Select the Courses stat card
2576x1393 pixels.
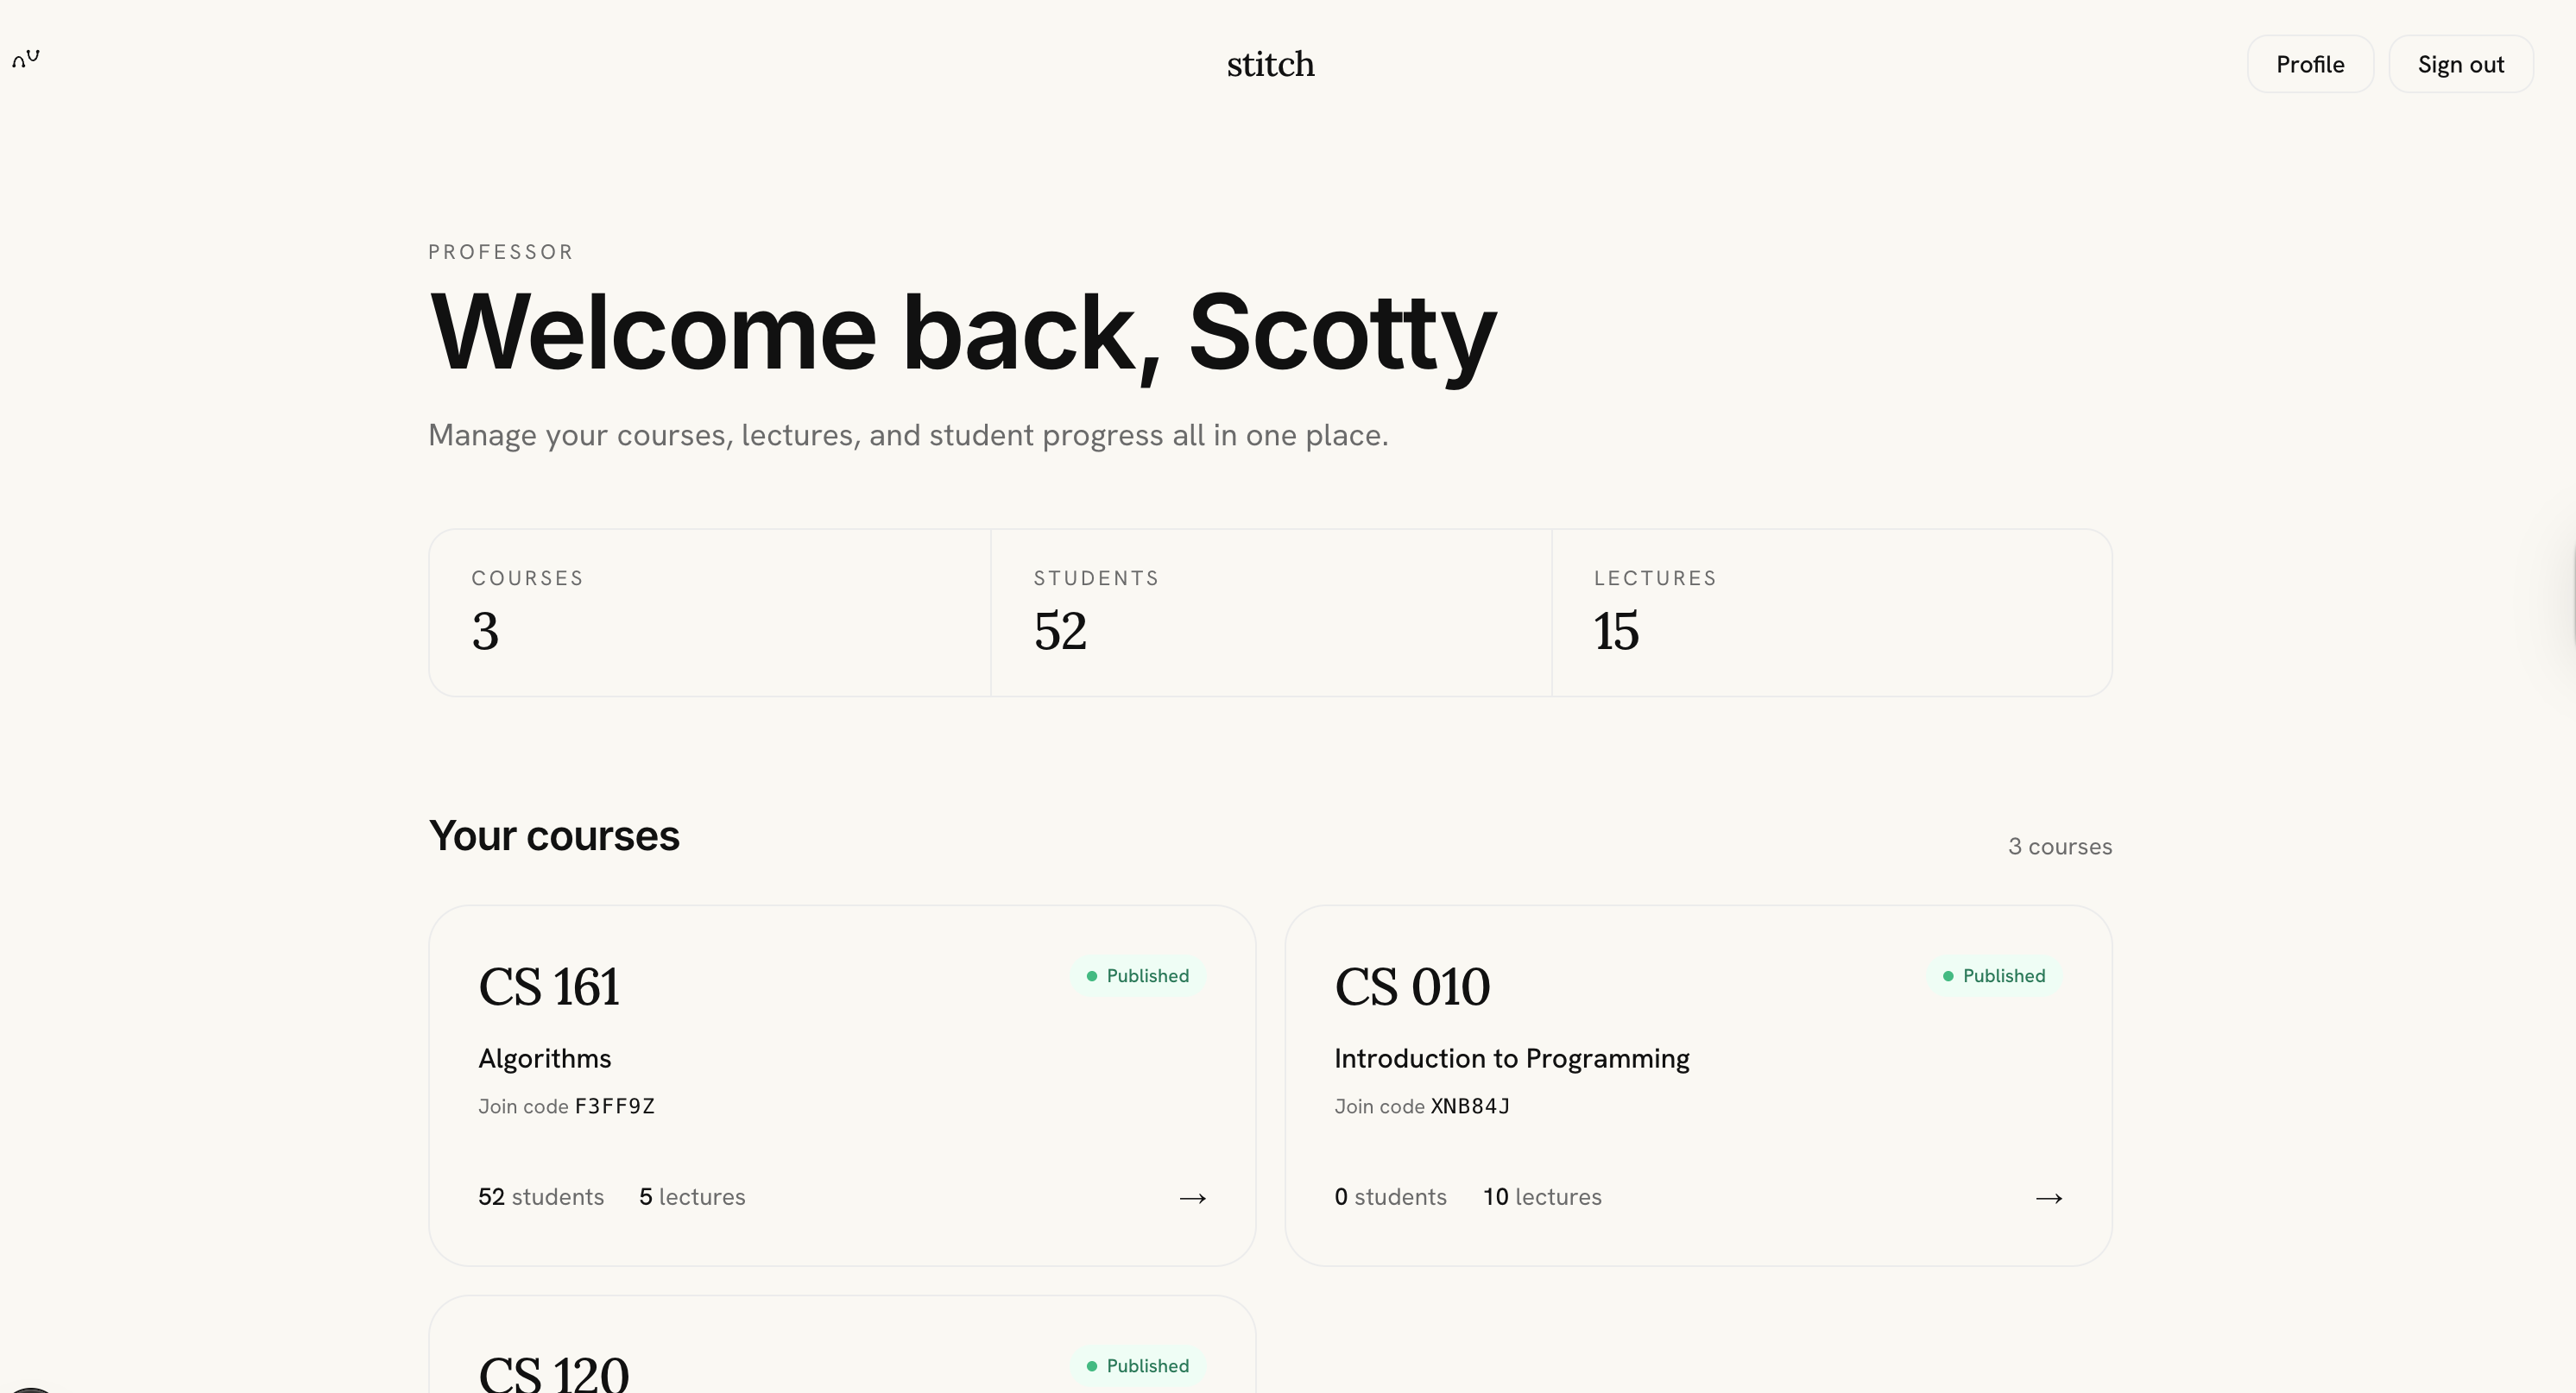(710, 613)
